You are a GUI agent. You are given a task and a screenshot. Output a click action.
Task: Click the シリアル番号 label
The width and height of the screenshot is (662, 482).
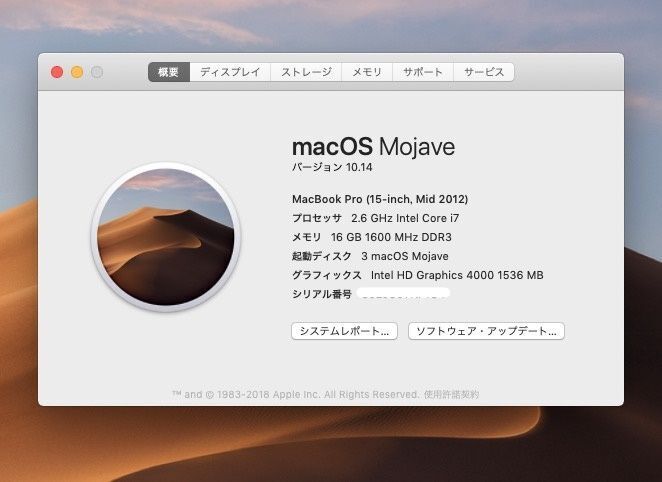click(x=322, y=294)
